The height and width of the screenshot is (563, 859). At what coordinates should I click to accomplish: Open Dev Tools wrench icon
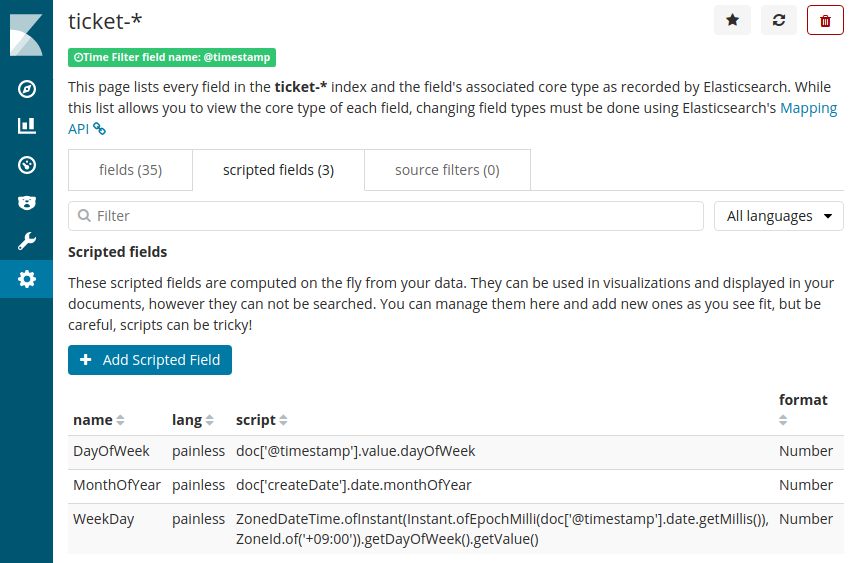click(27, 241)
